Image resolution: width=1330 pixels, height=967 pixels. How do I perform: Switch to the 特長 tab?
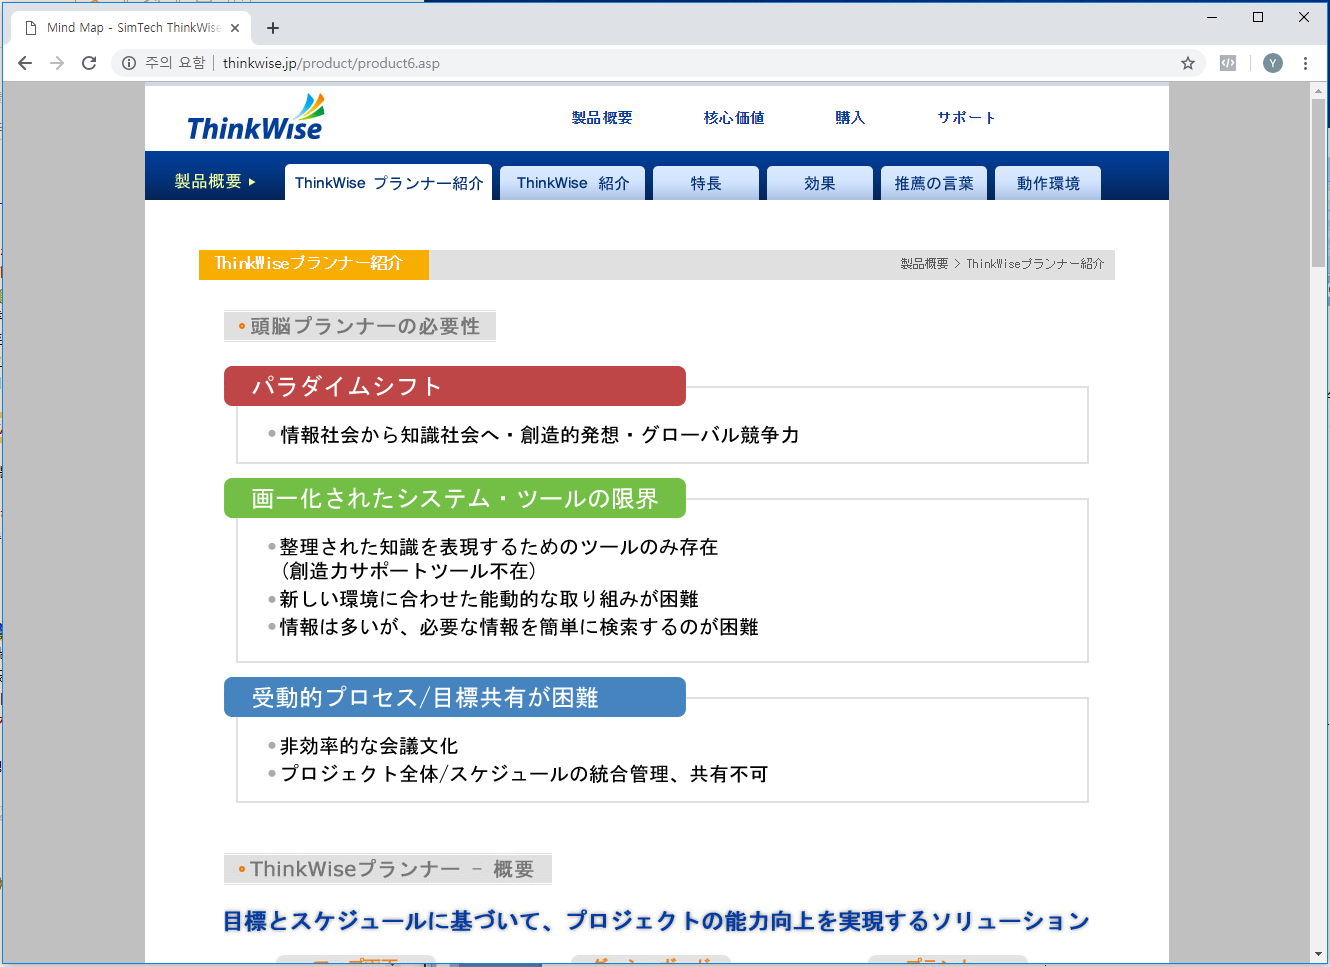(706, 183)
